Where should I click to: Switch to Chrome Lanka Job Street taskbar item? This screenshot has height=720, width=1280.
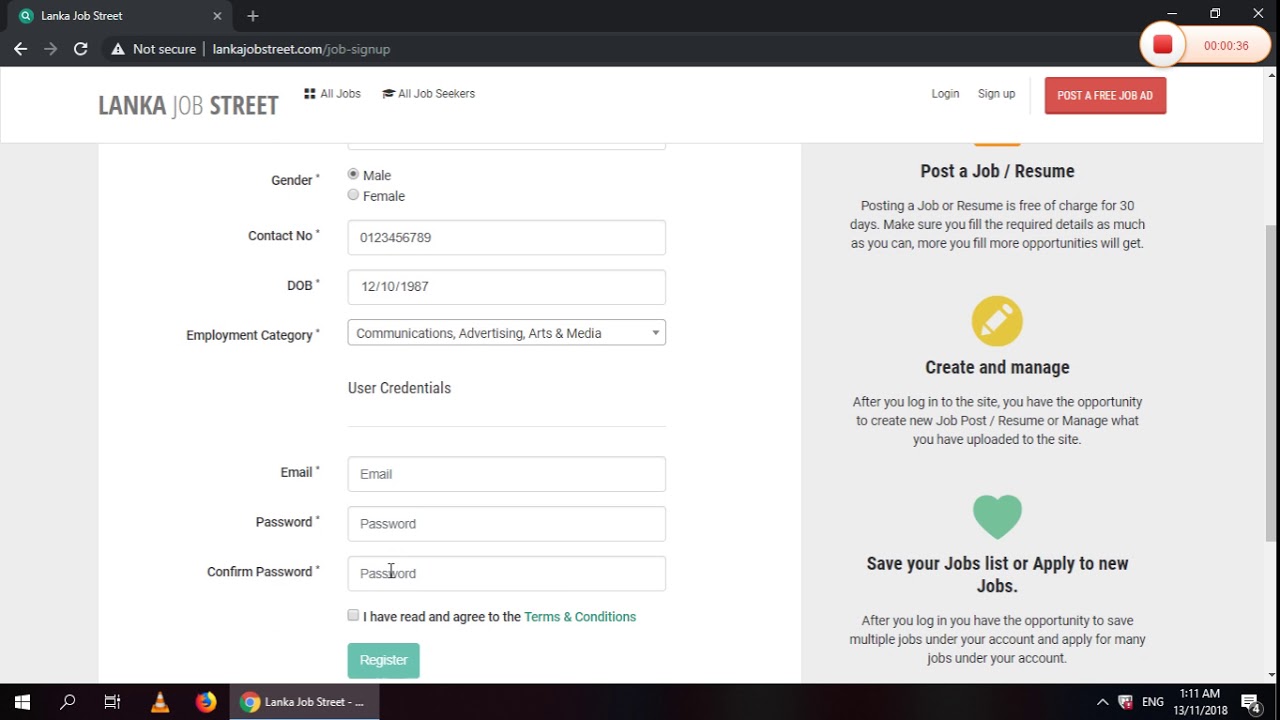(x=304, y=702)
